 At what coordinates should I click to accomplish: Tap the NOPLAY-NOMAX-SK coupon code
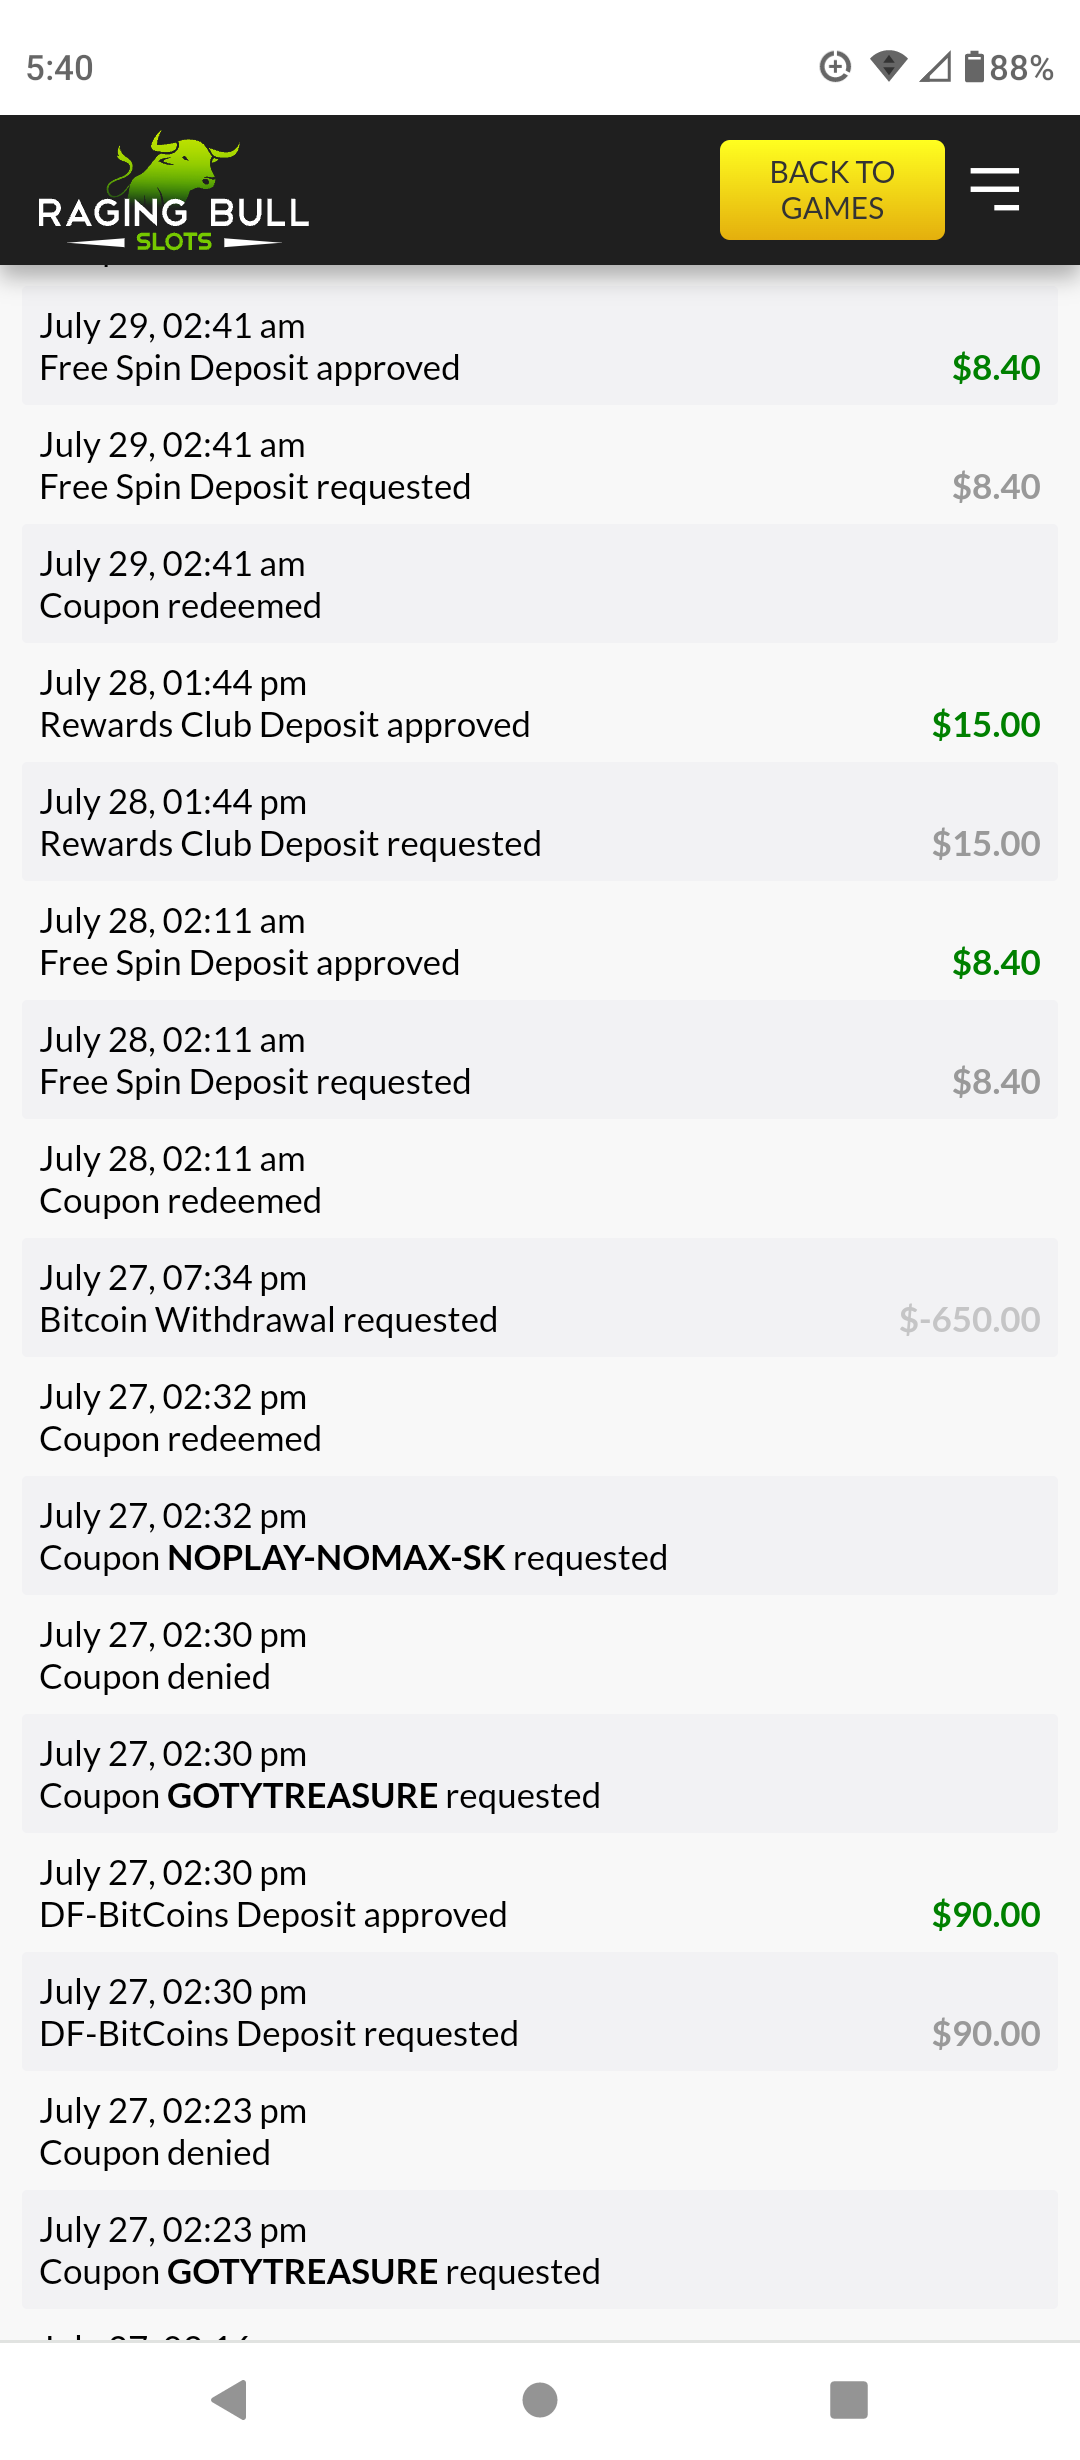(336, 1558)
